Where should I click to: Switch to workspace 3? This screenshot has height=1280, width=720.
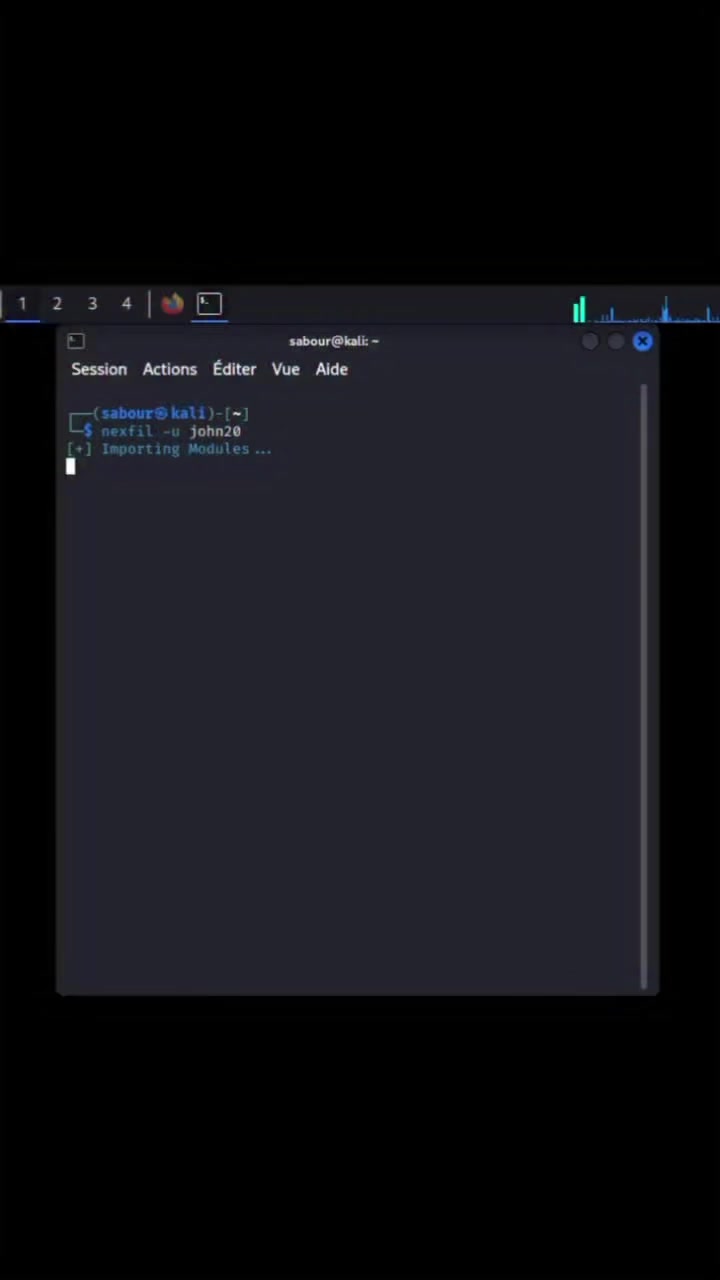point(92,303)
